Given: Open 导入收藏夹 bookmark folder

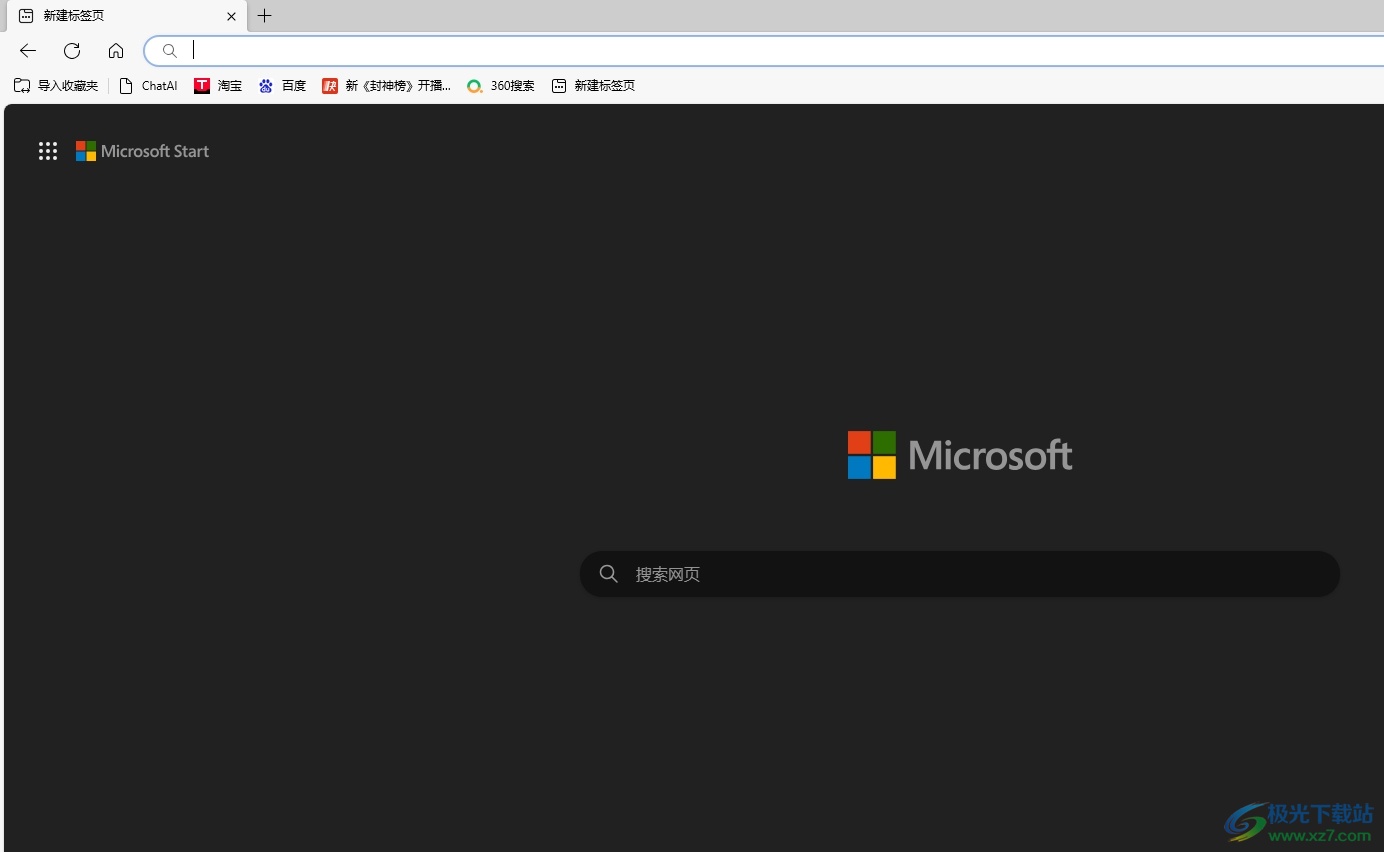Looking at the screenshot, I should tap(56, 86).
